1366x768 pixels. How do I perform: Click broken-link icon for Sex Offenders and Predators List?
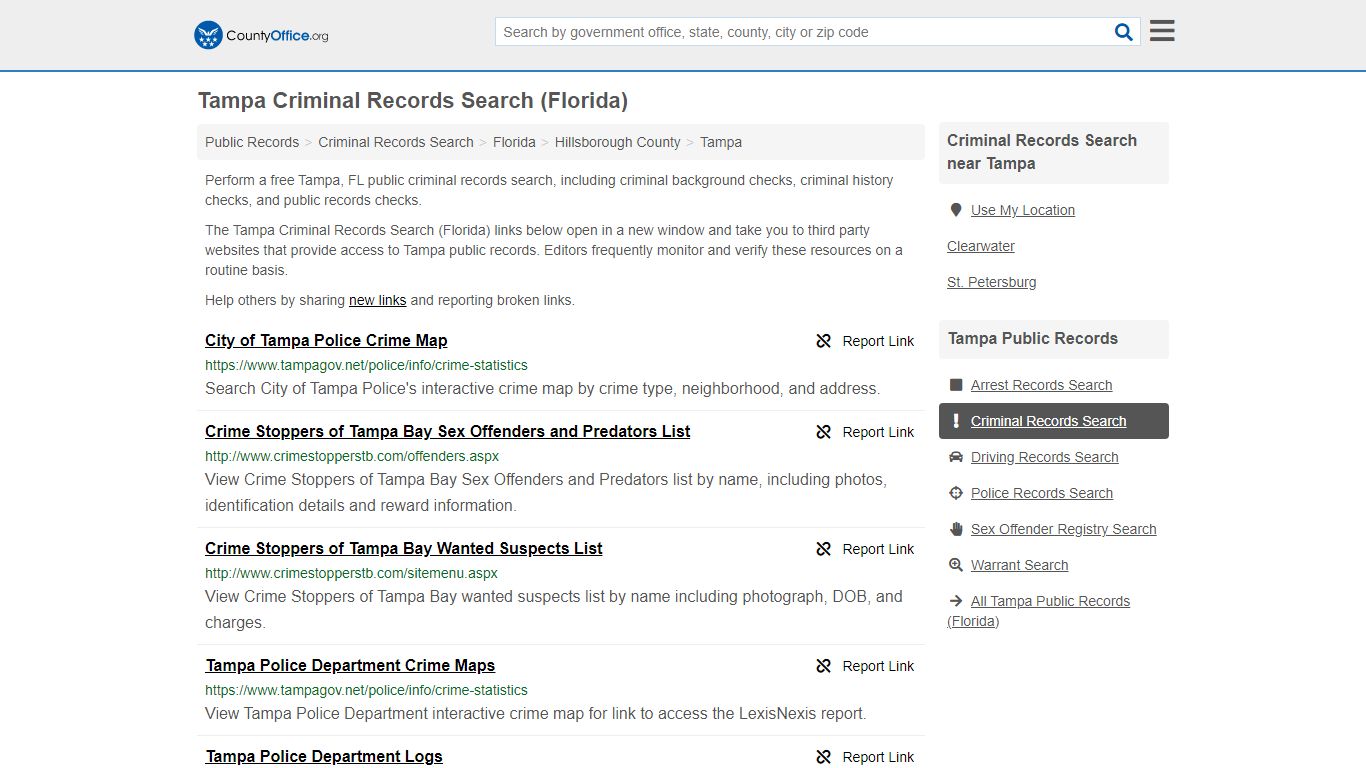(824, 432)
